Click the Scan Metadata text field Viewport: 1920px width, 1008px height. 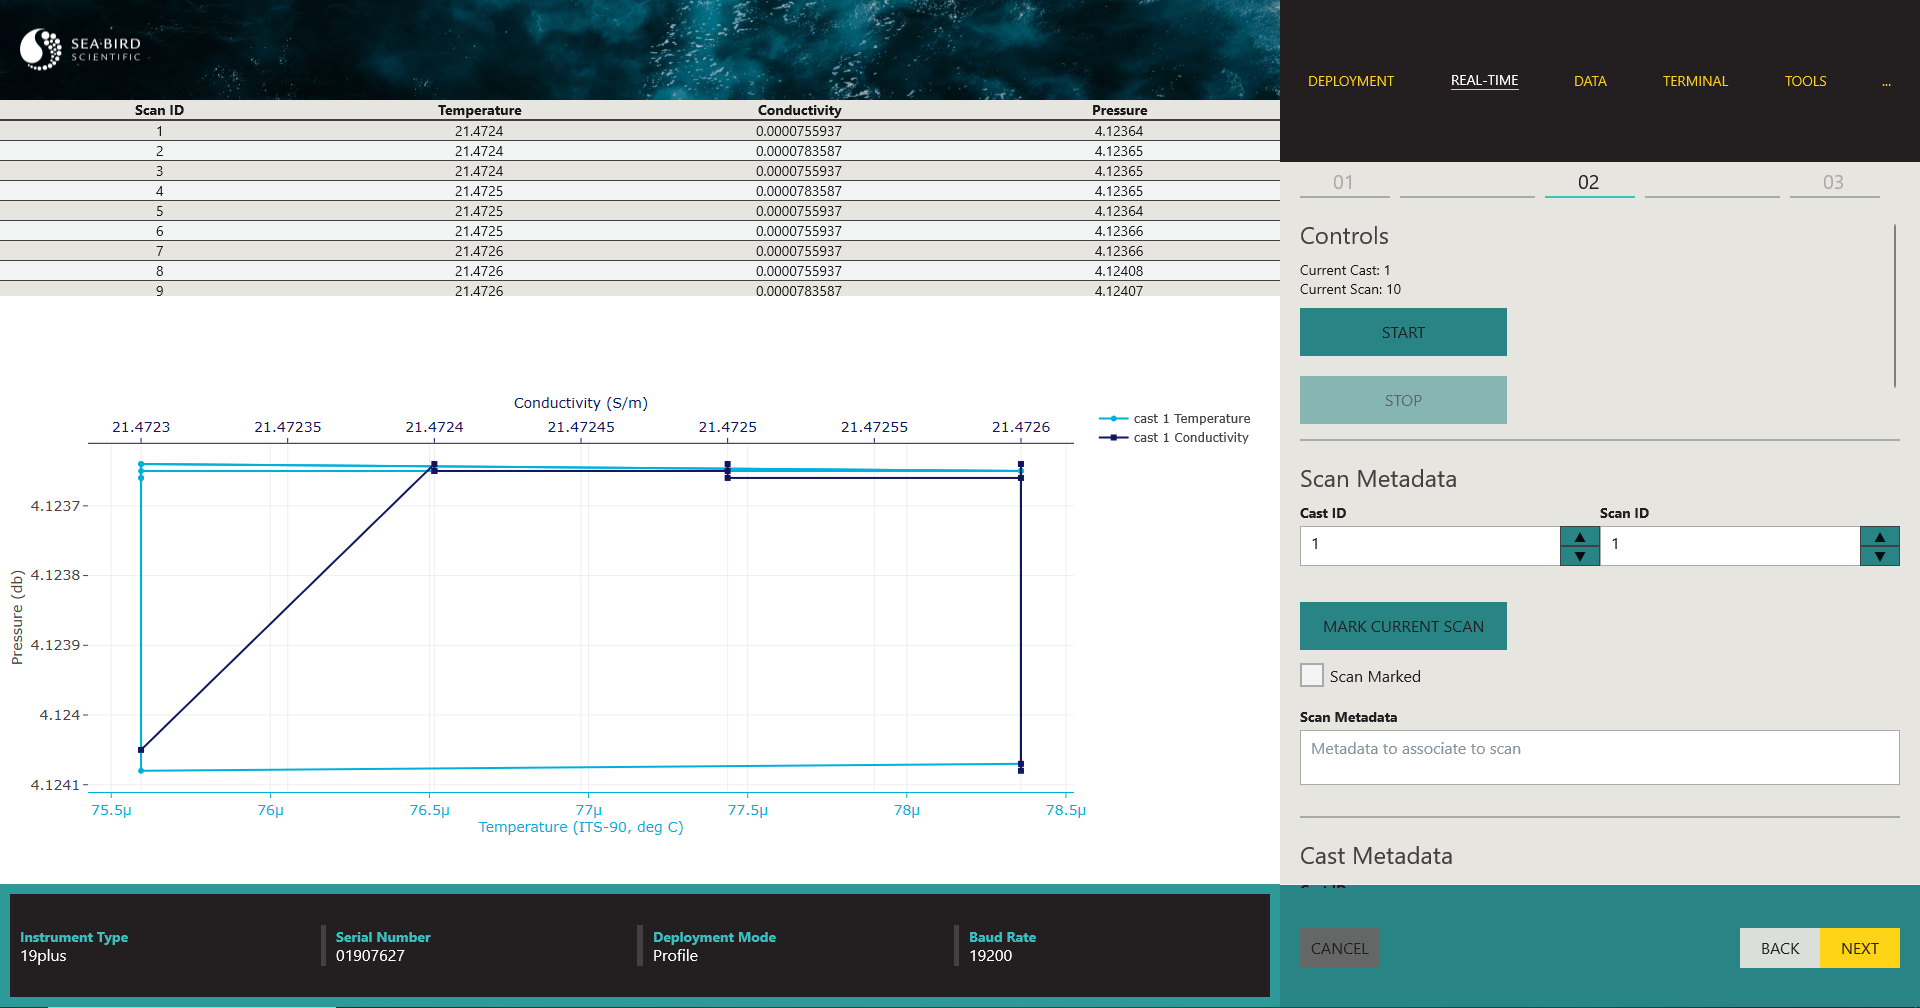[x=1599, y=757]
